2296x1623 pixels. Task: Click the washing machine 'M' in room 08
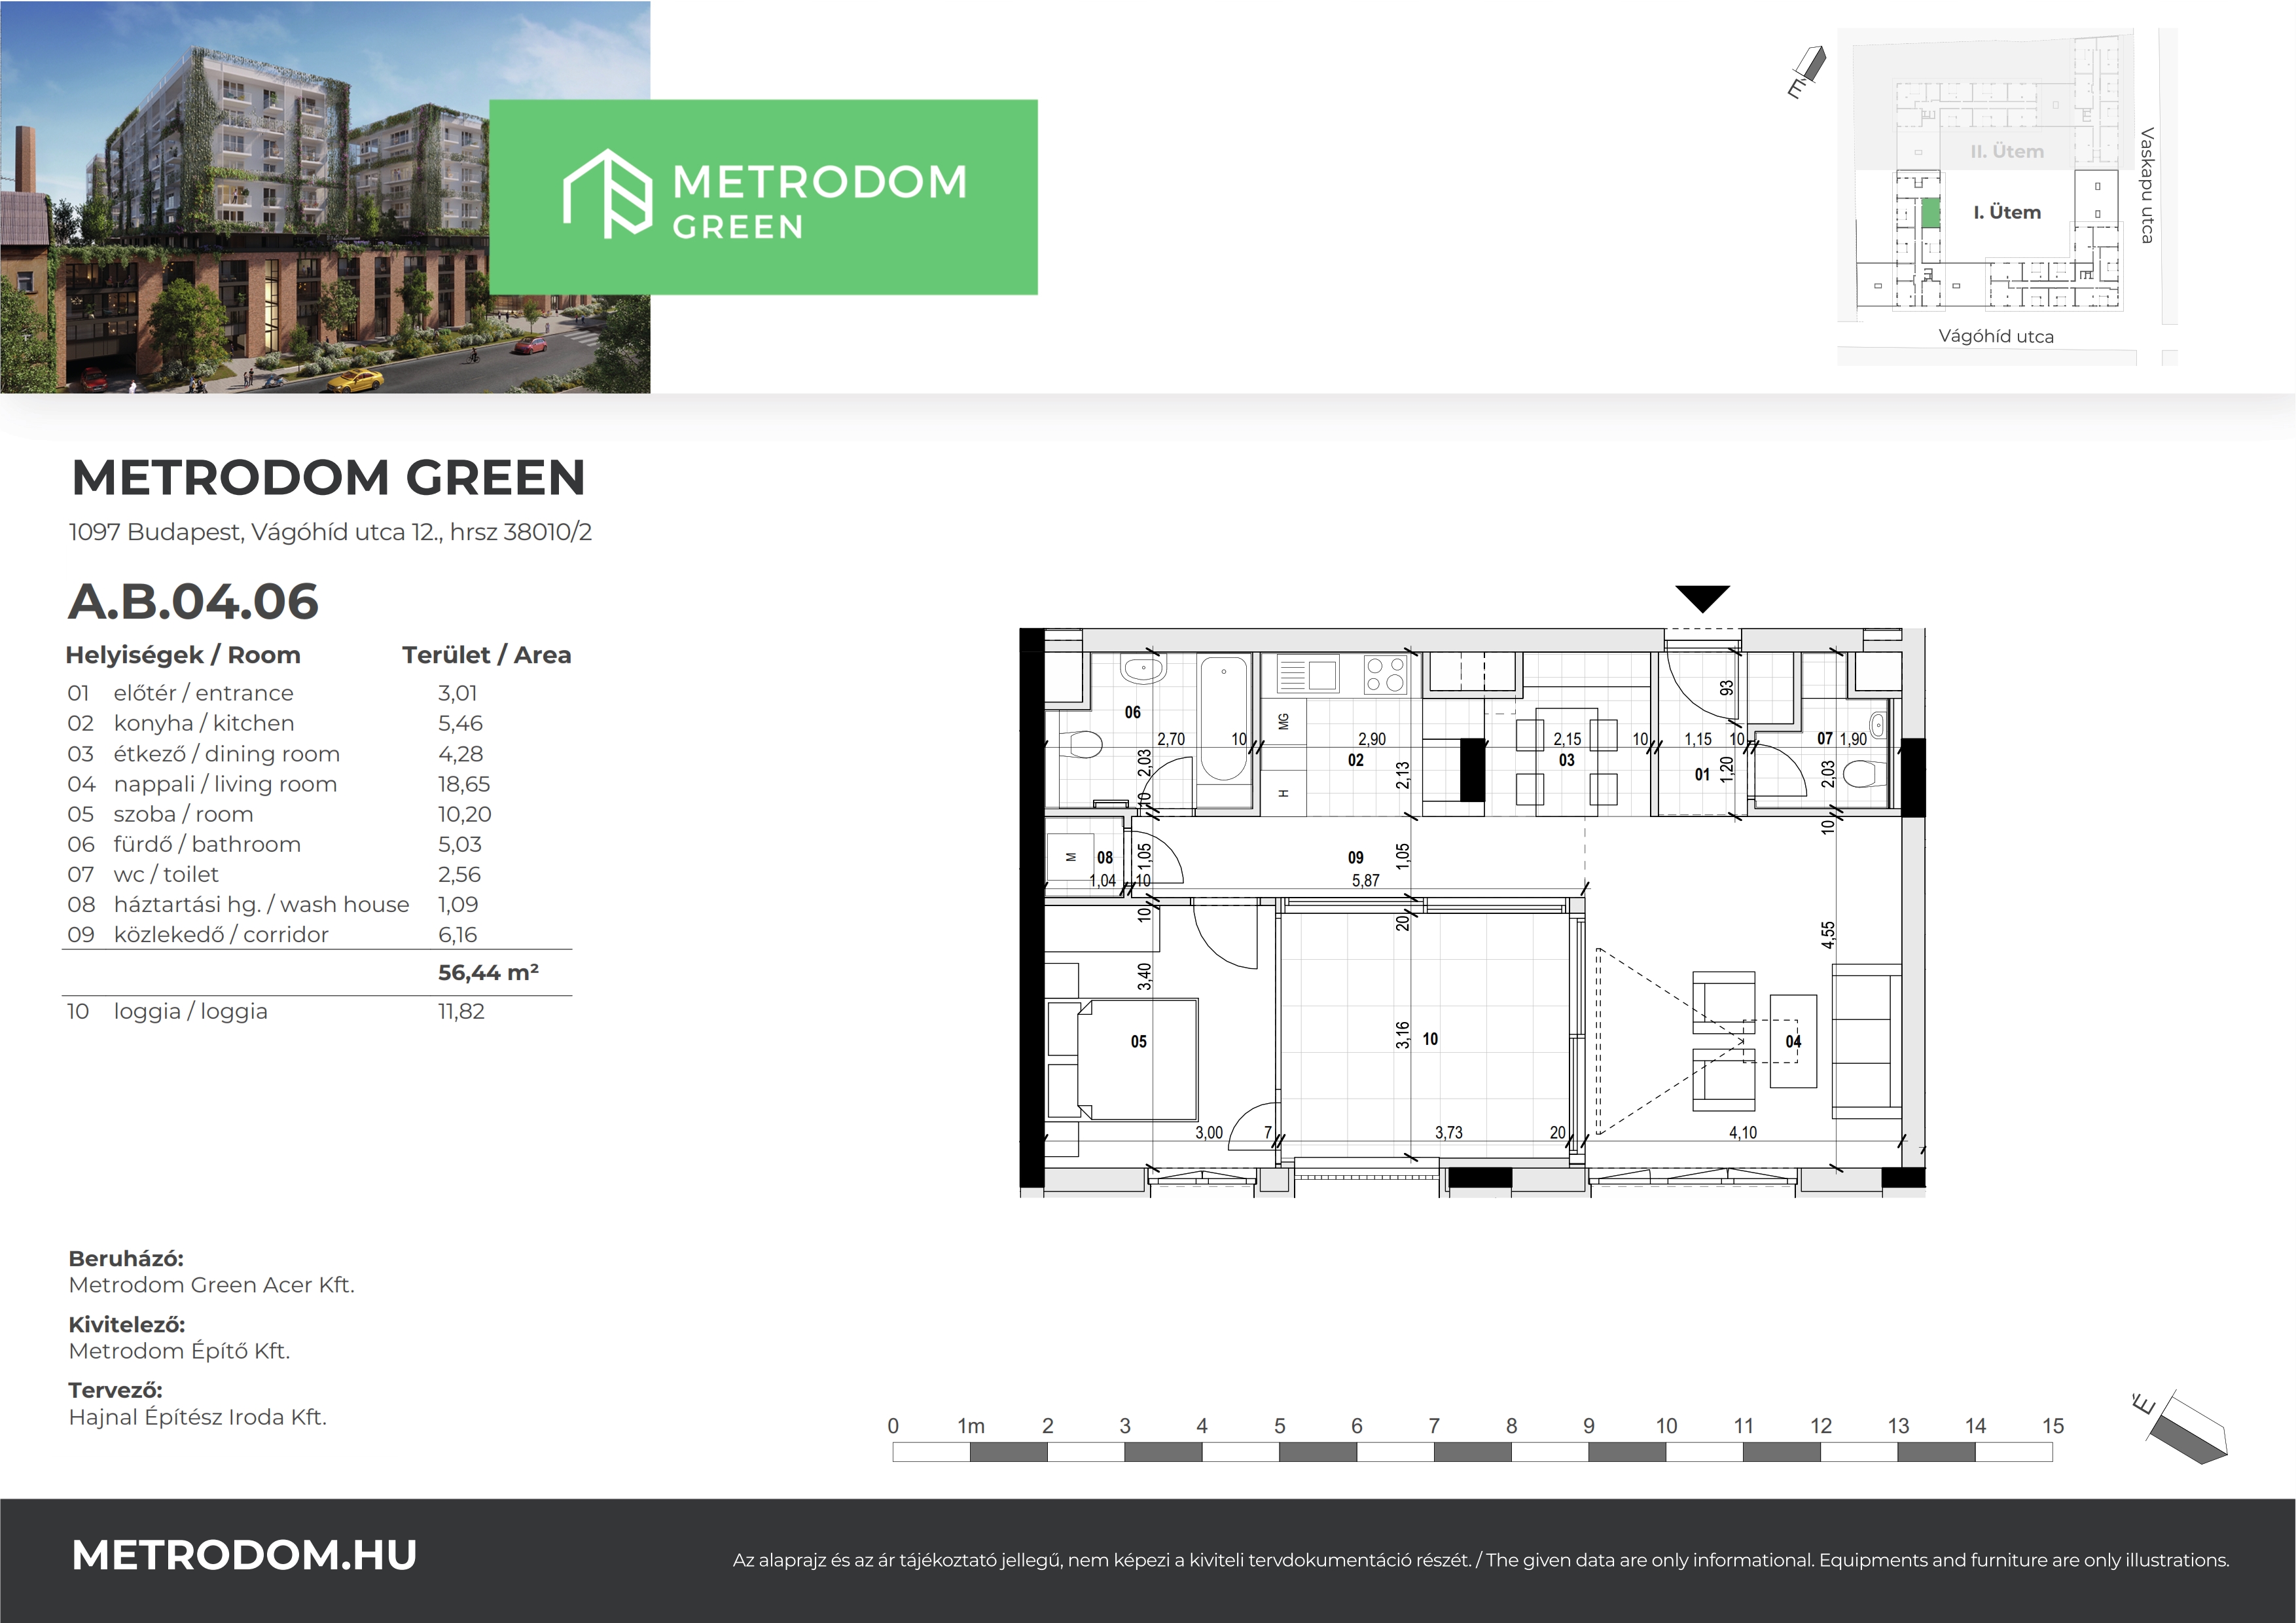coord(1070,858)
